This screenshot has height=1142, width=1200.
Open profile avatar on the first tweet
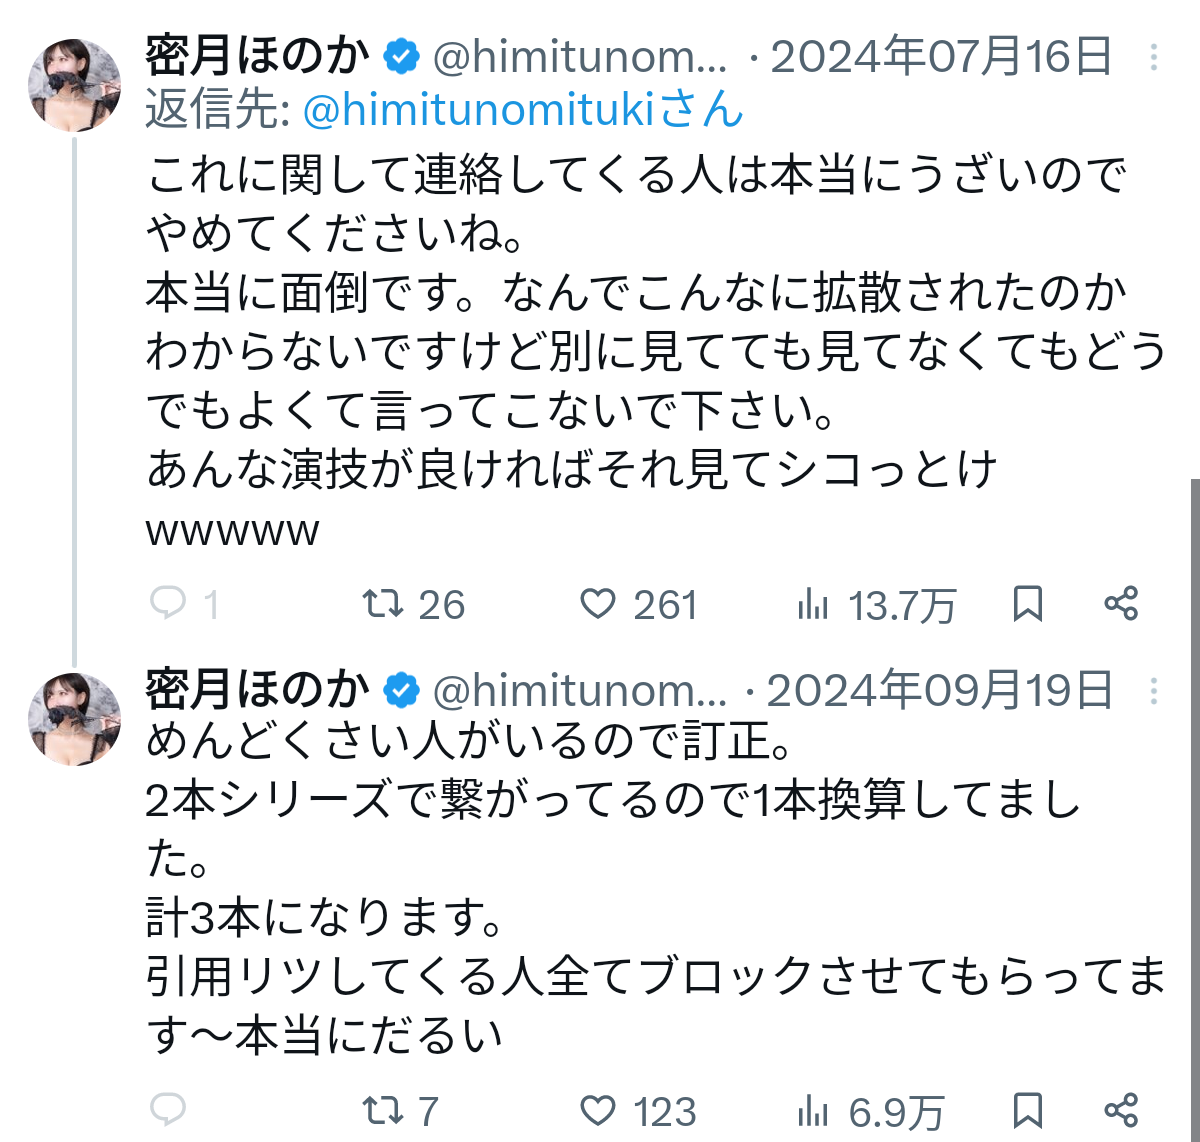(75, 86)
